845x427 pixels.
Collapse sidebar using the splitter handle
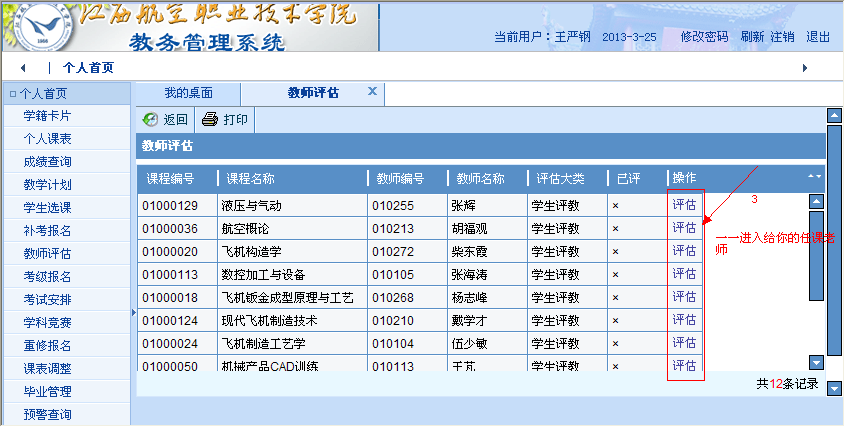pos(133,313)
